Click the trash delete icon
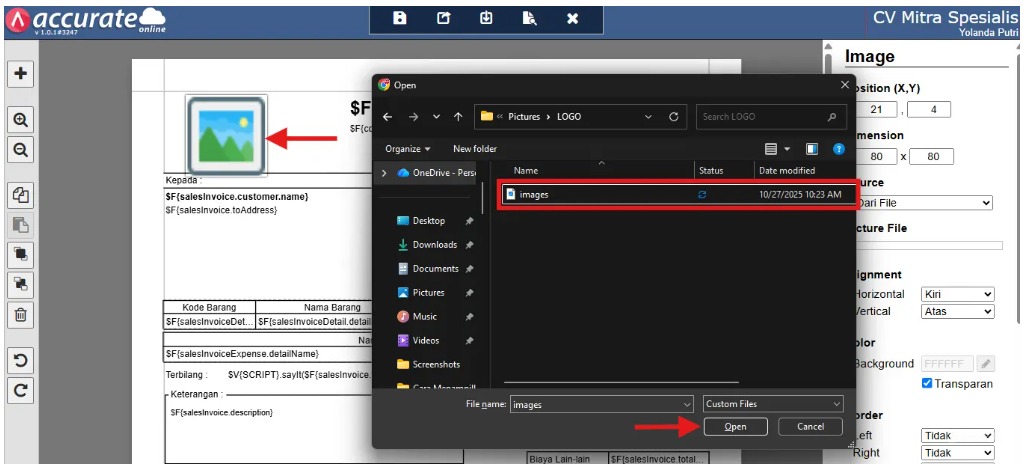 (x=20, y=315)
